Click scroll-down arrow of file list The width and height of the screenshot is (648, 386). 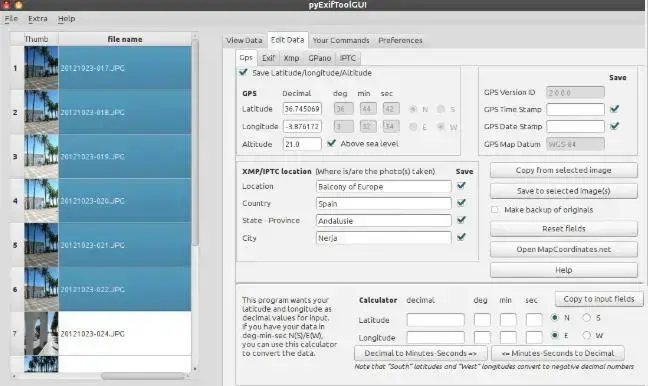[195, 369]
